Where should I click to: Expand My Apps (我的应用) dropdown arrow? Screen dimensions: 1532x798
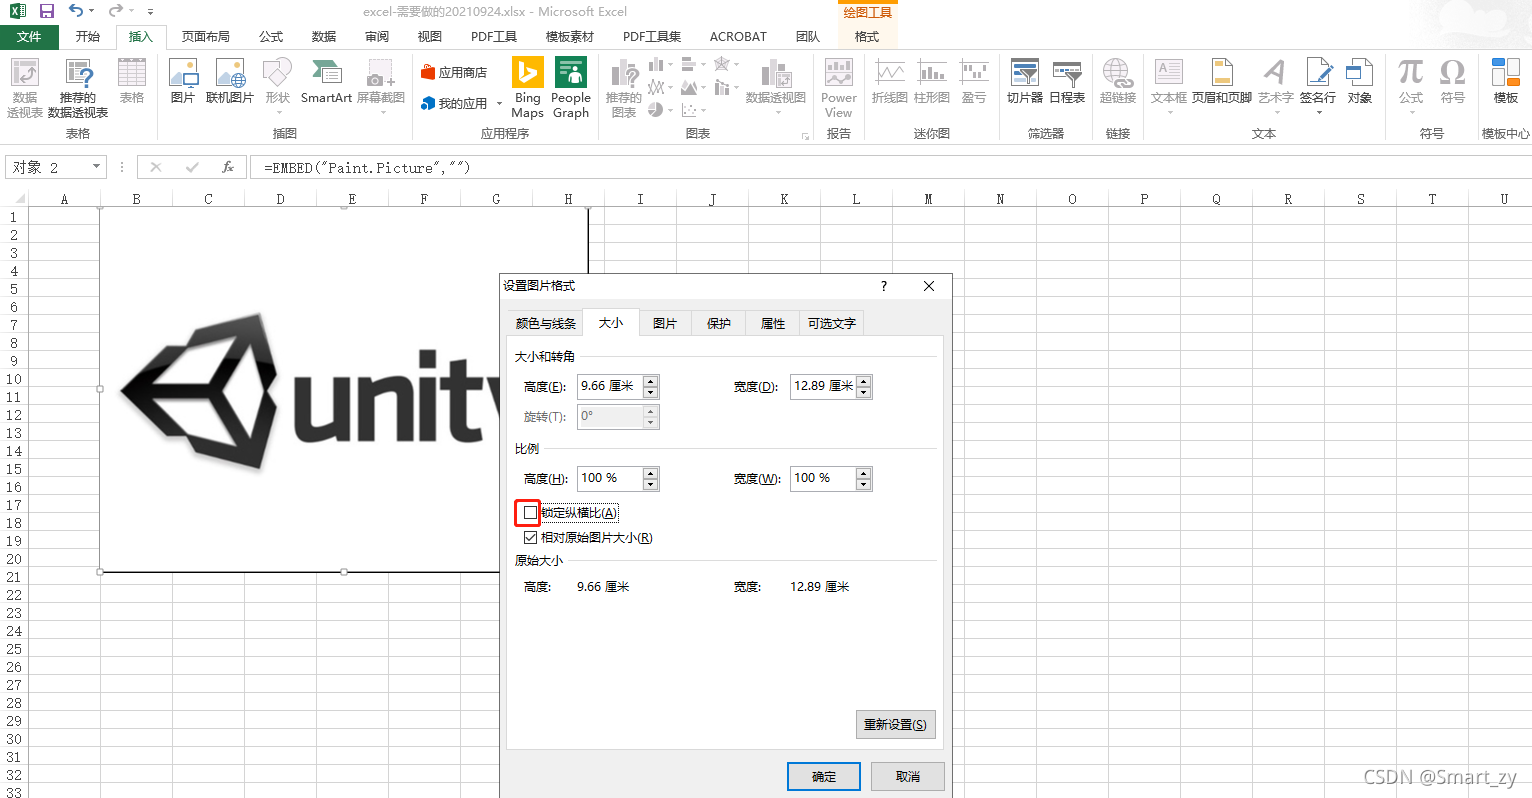point(499,104)
